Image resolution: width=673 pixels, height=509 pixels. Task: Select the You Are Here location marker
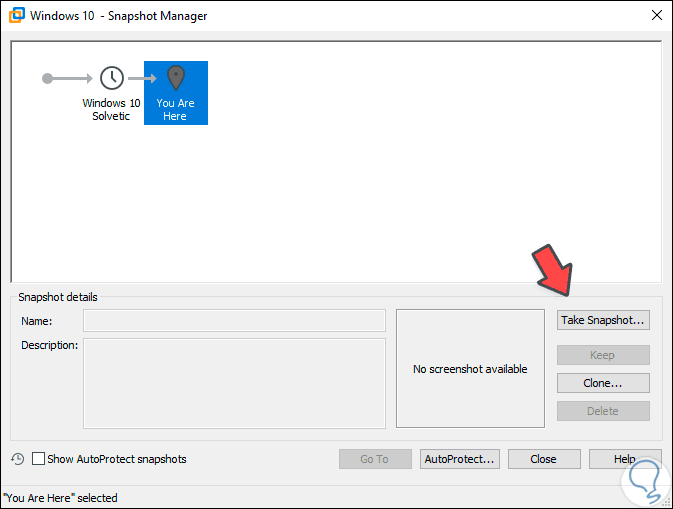point(176,78)
